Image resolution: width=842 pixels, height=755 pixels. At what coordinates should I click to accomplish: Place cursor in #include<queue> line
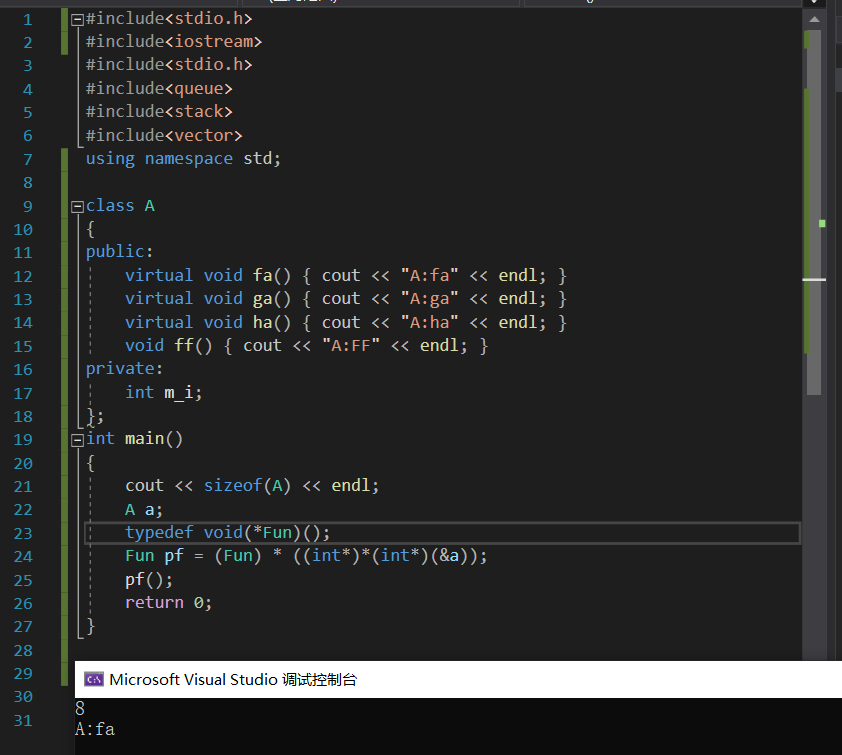coord(159,88)
